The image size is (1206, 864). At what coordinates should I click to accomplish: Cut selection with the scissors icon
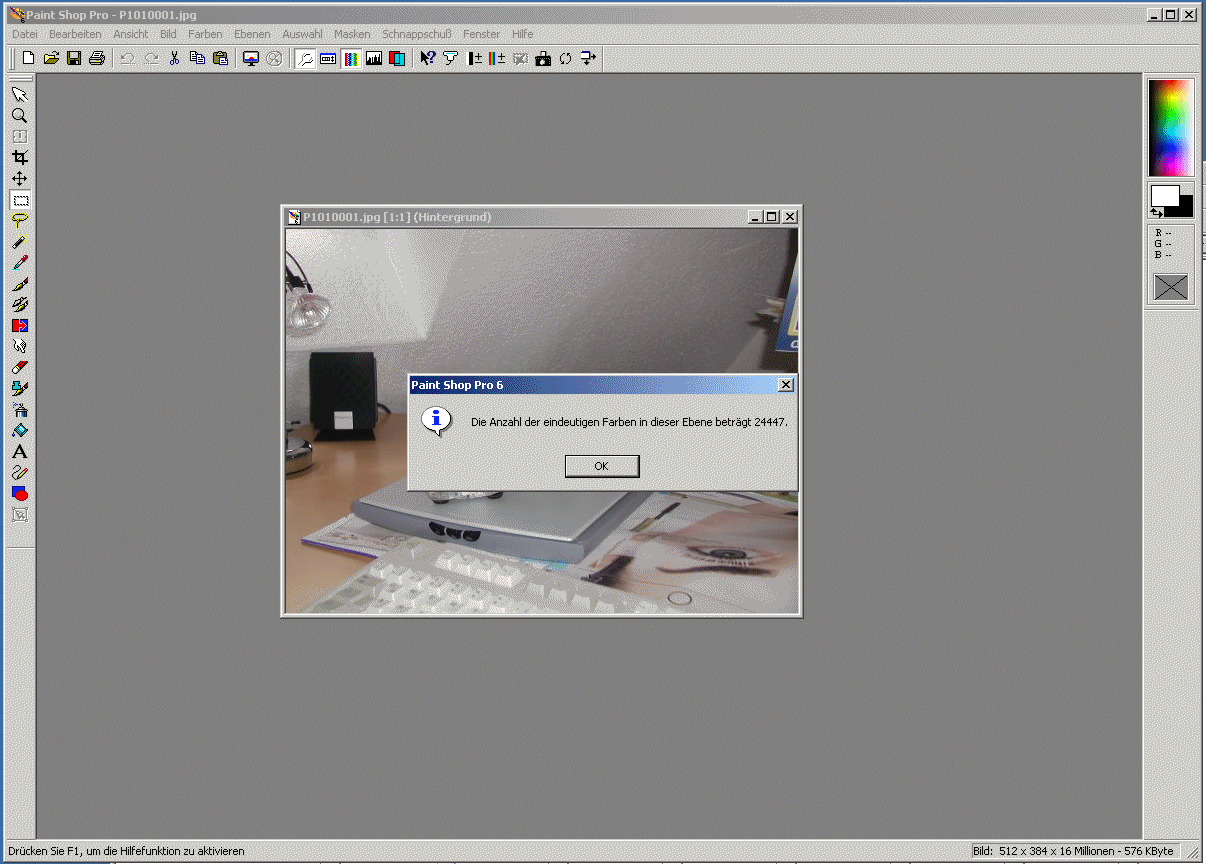(x=174, y=59)
